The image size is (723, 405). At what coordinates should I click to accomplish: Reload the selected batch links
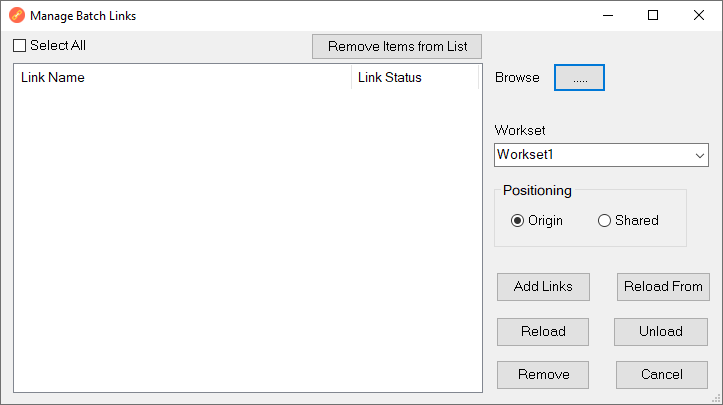click(x=543, y=331)
